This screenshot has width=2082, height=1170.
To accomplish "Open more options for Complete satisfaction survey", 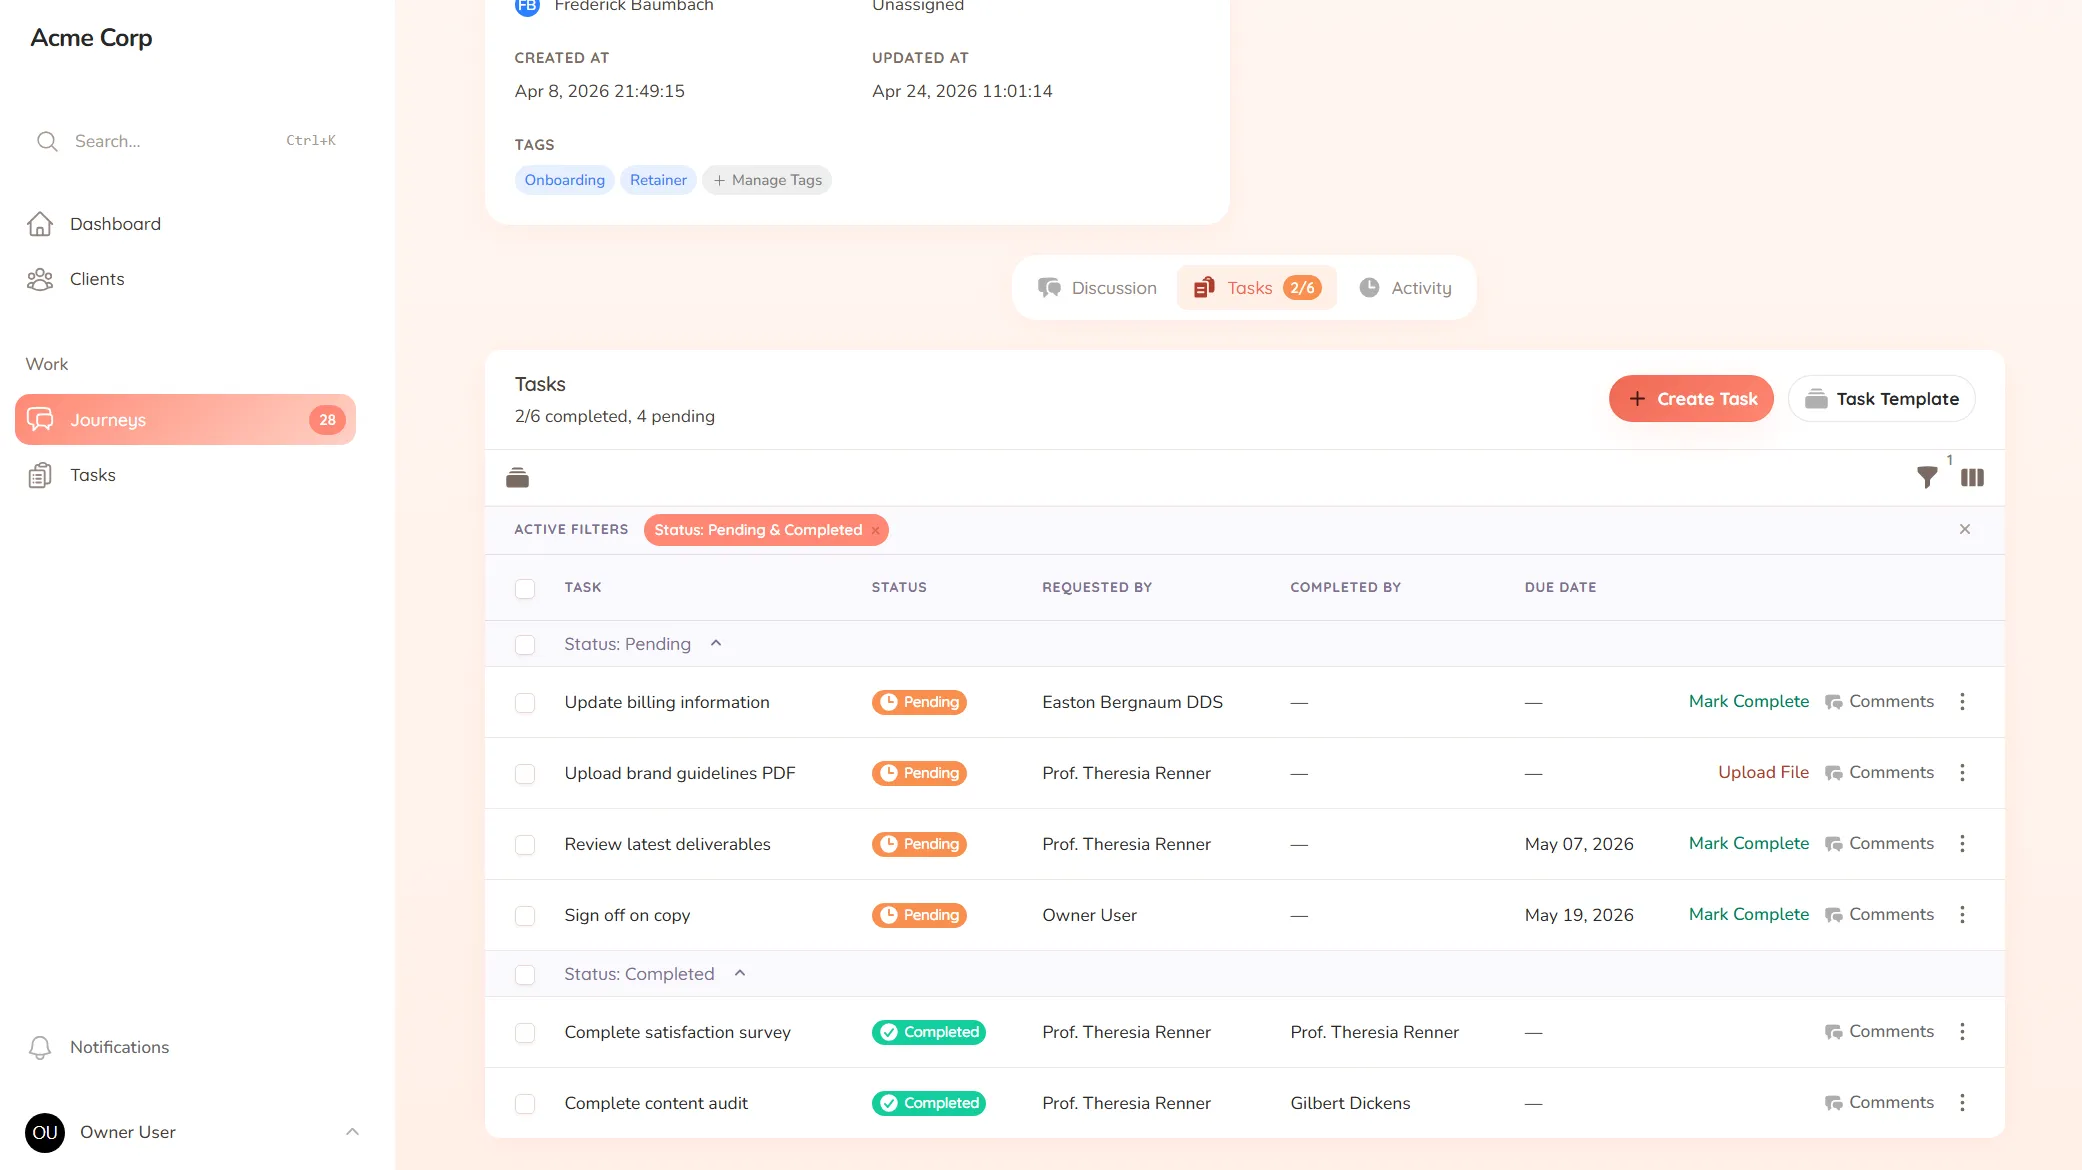I will click(1962, 1032).
